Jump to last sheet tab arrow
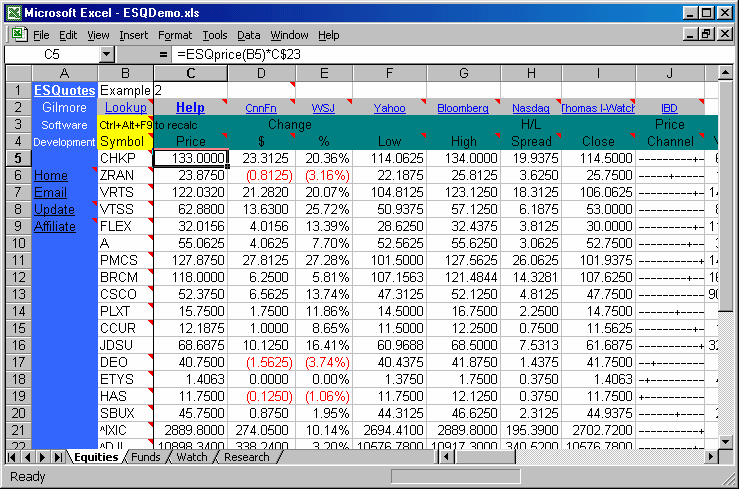This screenshot has width=739, height=489. [x=57, y=457]
